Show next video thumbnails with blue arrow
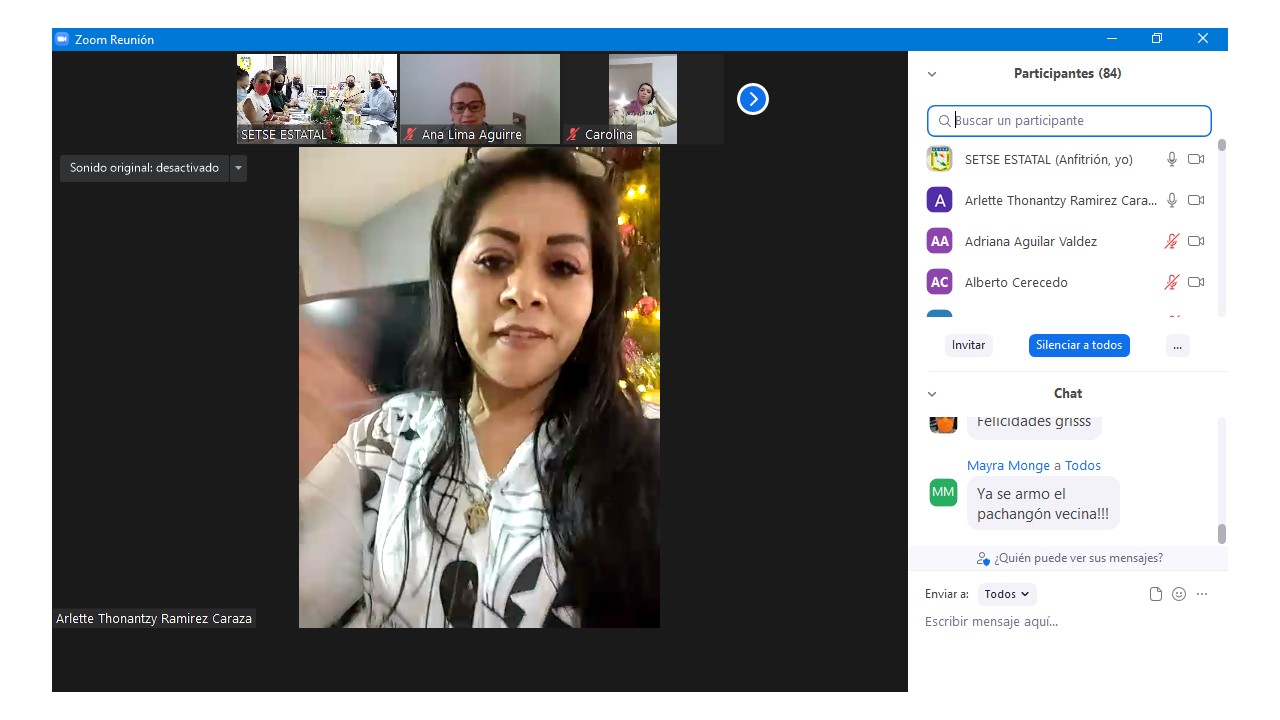The image size is (1280, 720). [x=753, y=99]
